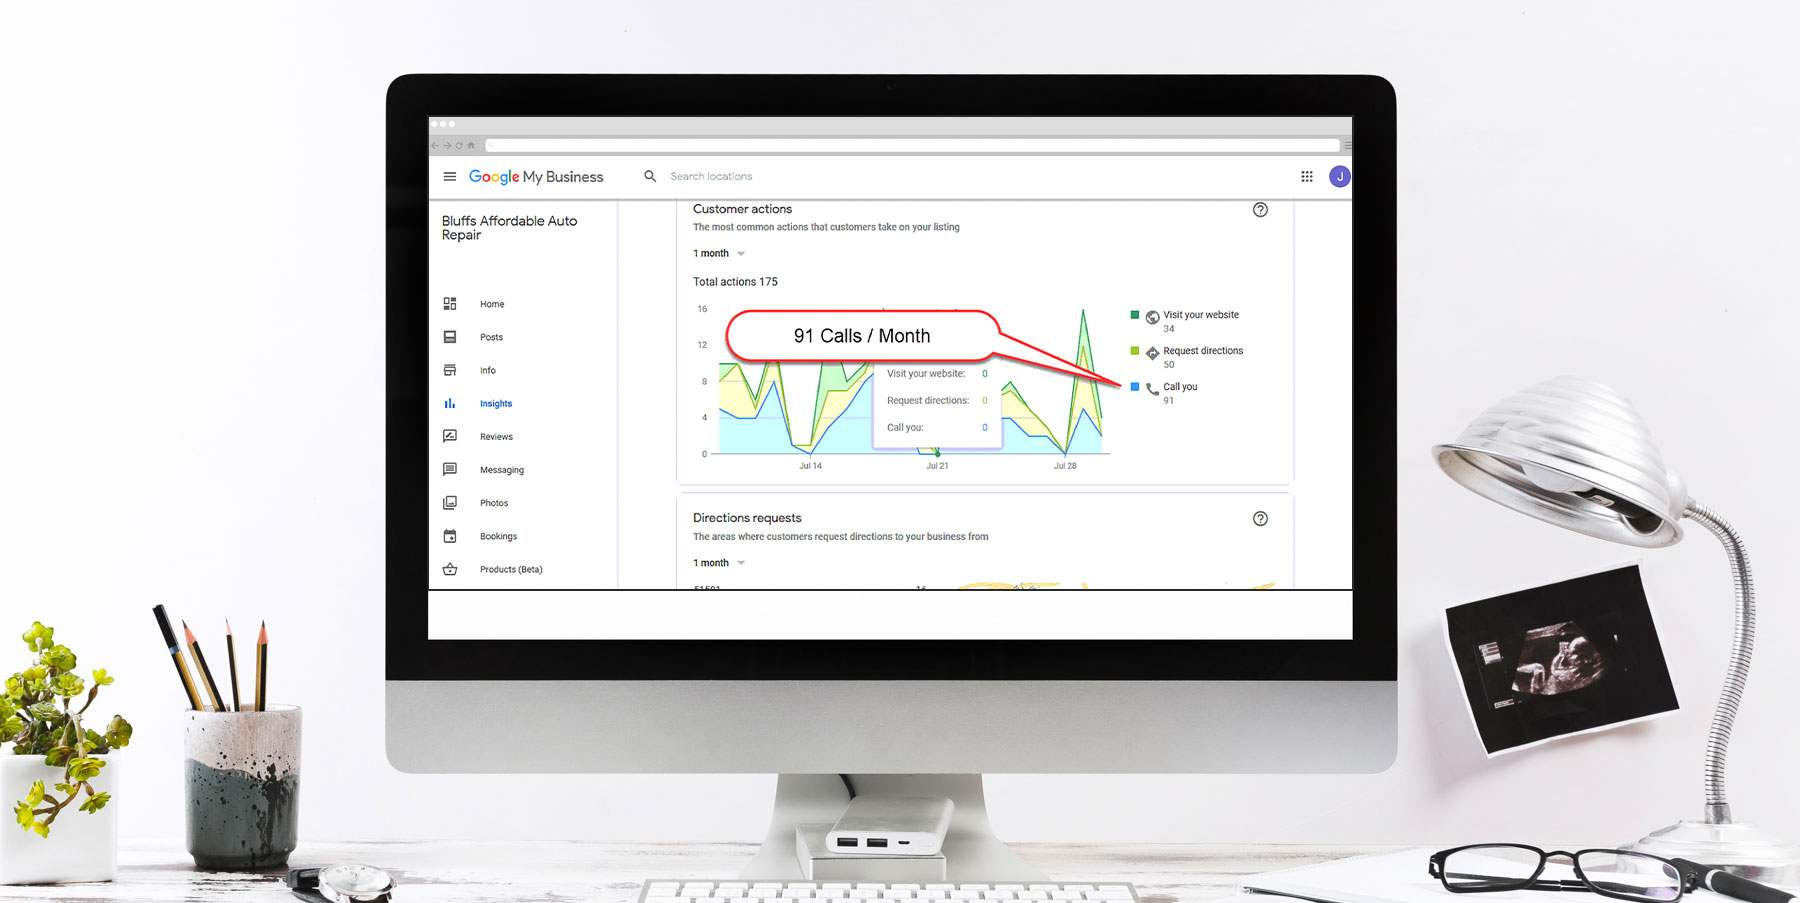Expand Customer actions 1 month dropdown
Screen dimensions: 1800x903
(x=720, y=254)
